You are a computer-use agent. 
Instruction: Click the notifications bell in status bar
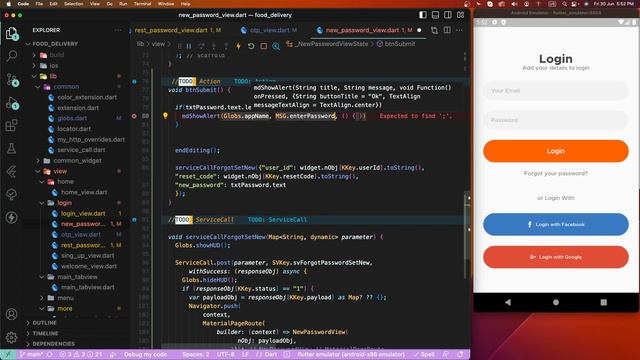(x=460, y=354)
